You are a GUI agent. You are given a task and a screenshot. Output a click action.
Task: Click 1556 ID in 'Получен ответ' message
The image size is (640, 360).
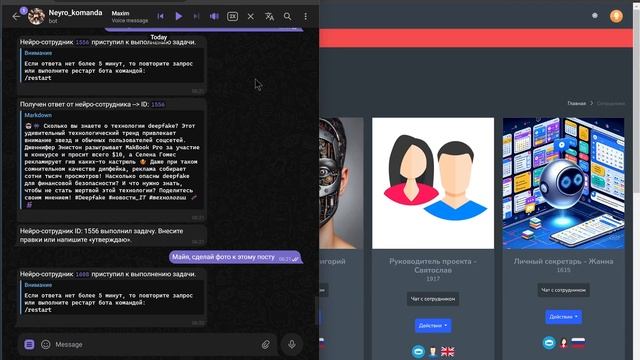tap(158, 104)
